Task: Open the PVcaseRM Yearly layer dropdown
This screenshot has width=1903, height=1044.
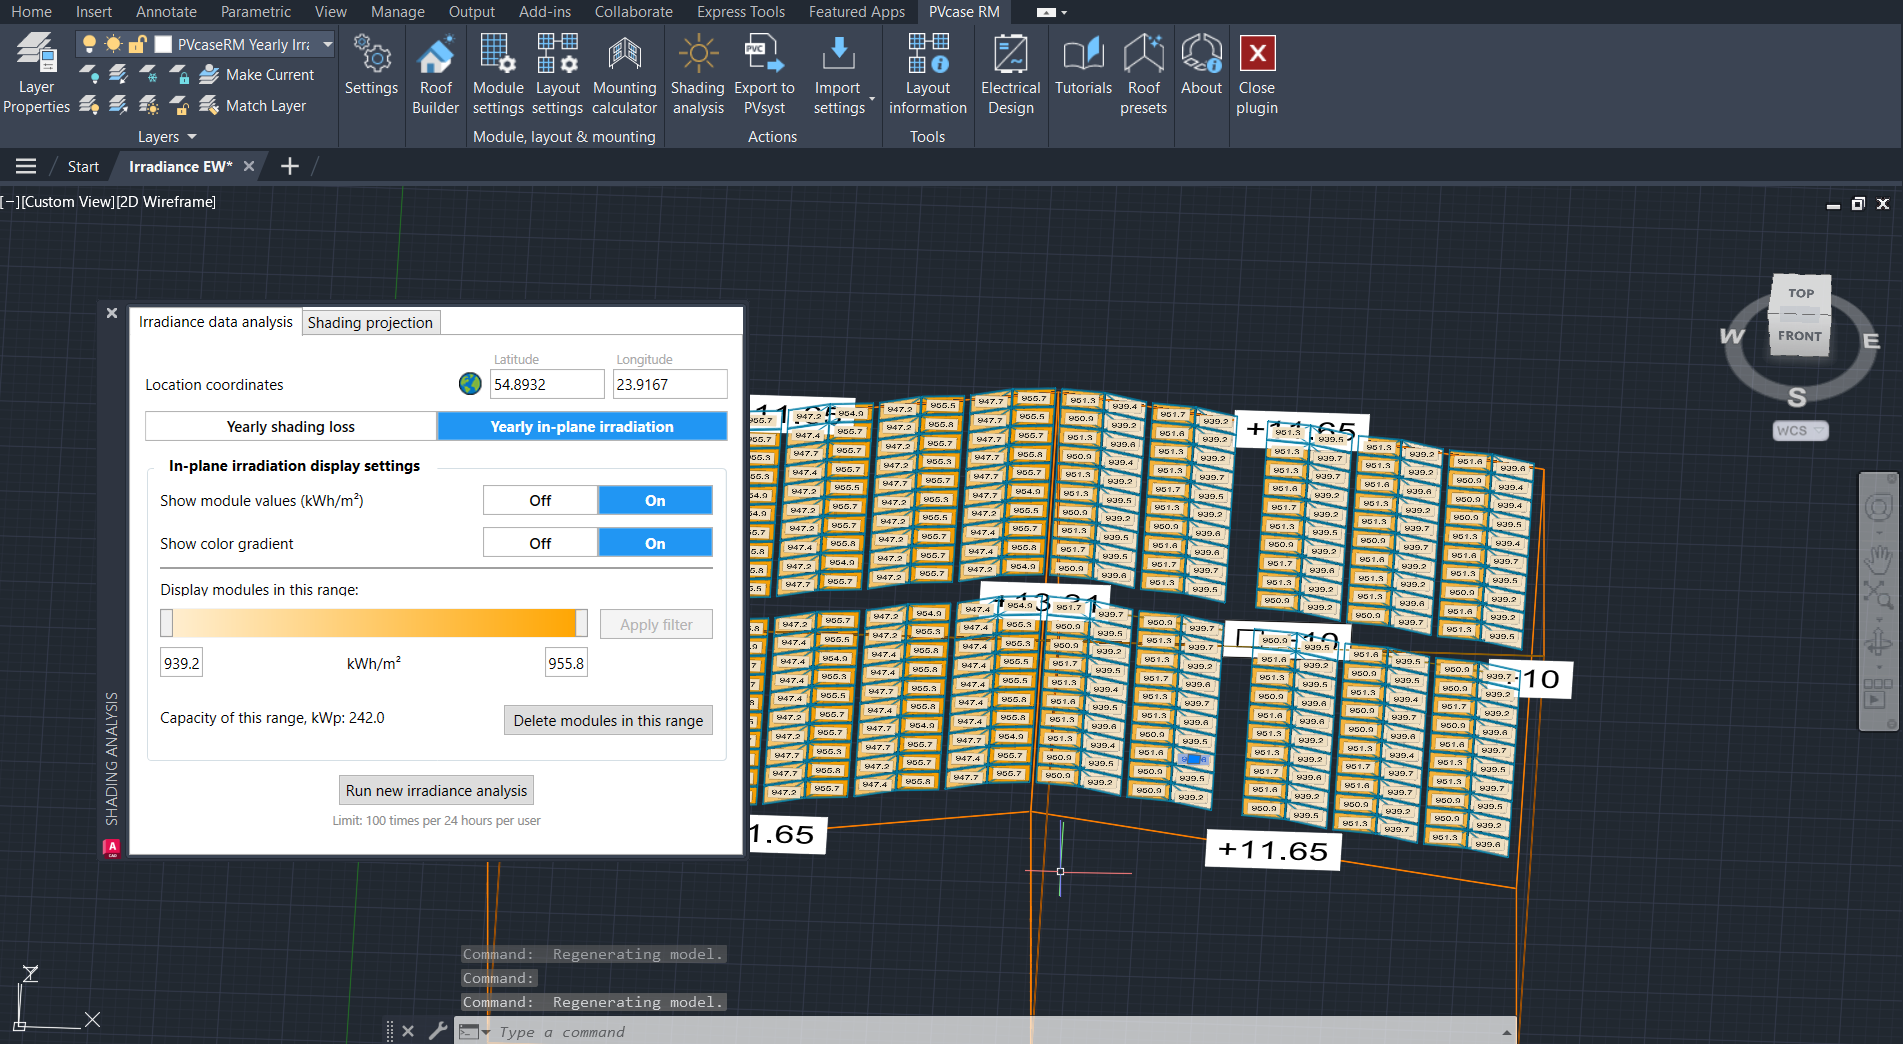Action: pyautogui.click(x=327, y=44)
